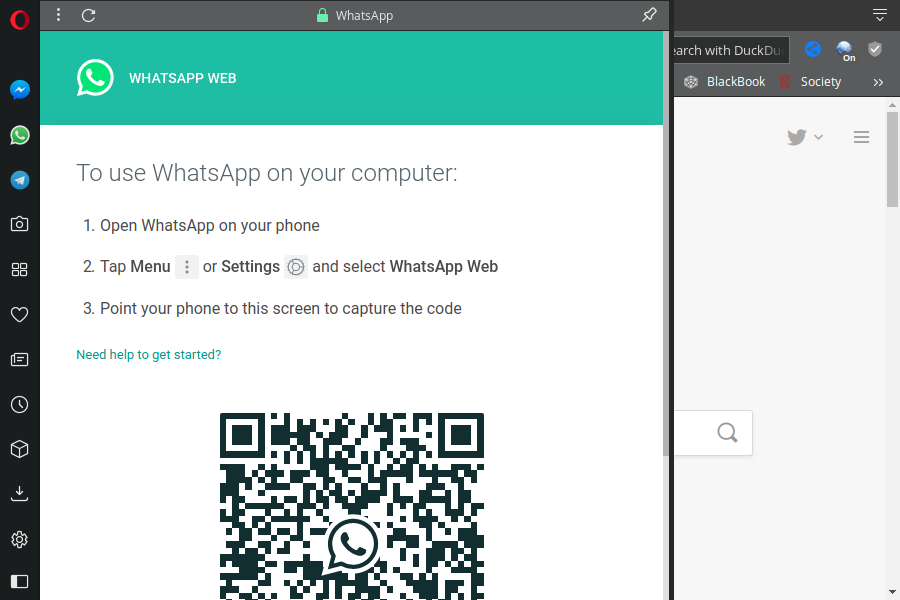
Task: Click the browser page vertical scrollbar thumb
Action: click(892, 159)
